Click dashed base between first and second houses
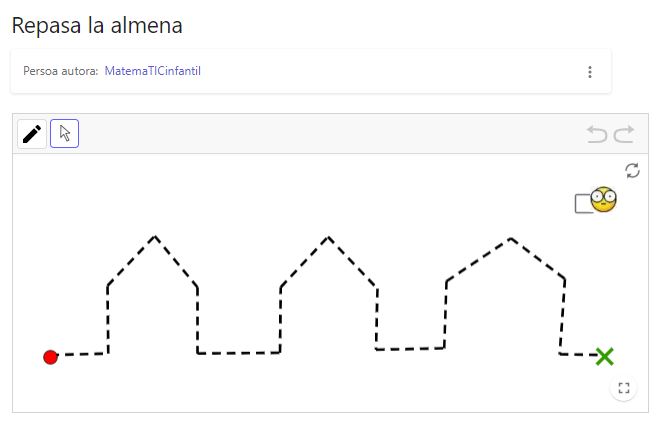Viewport: 666px width, 440px height. [239, 353]
